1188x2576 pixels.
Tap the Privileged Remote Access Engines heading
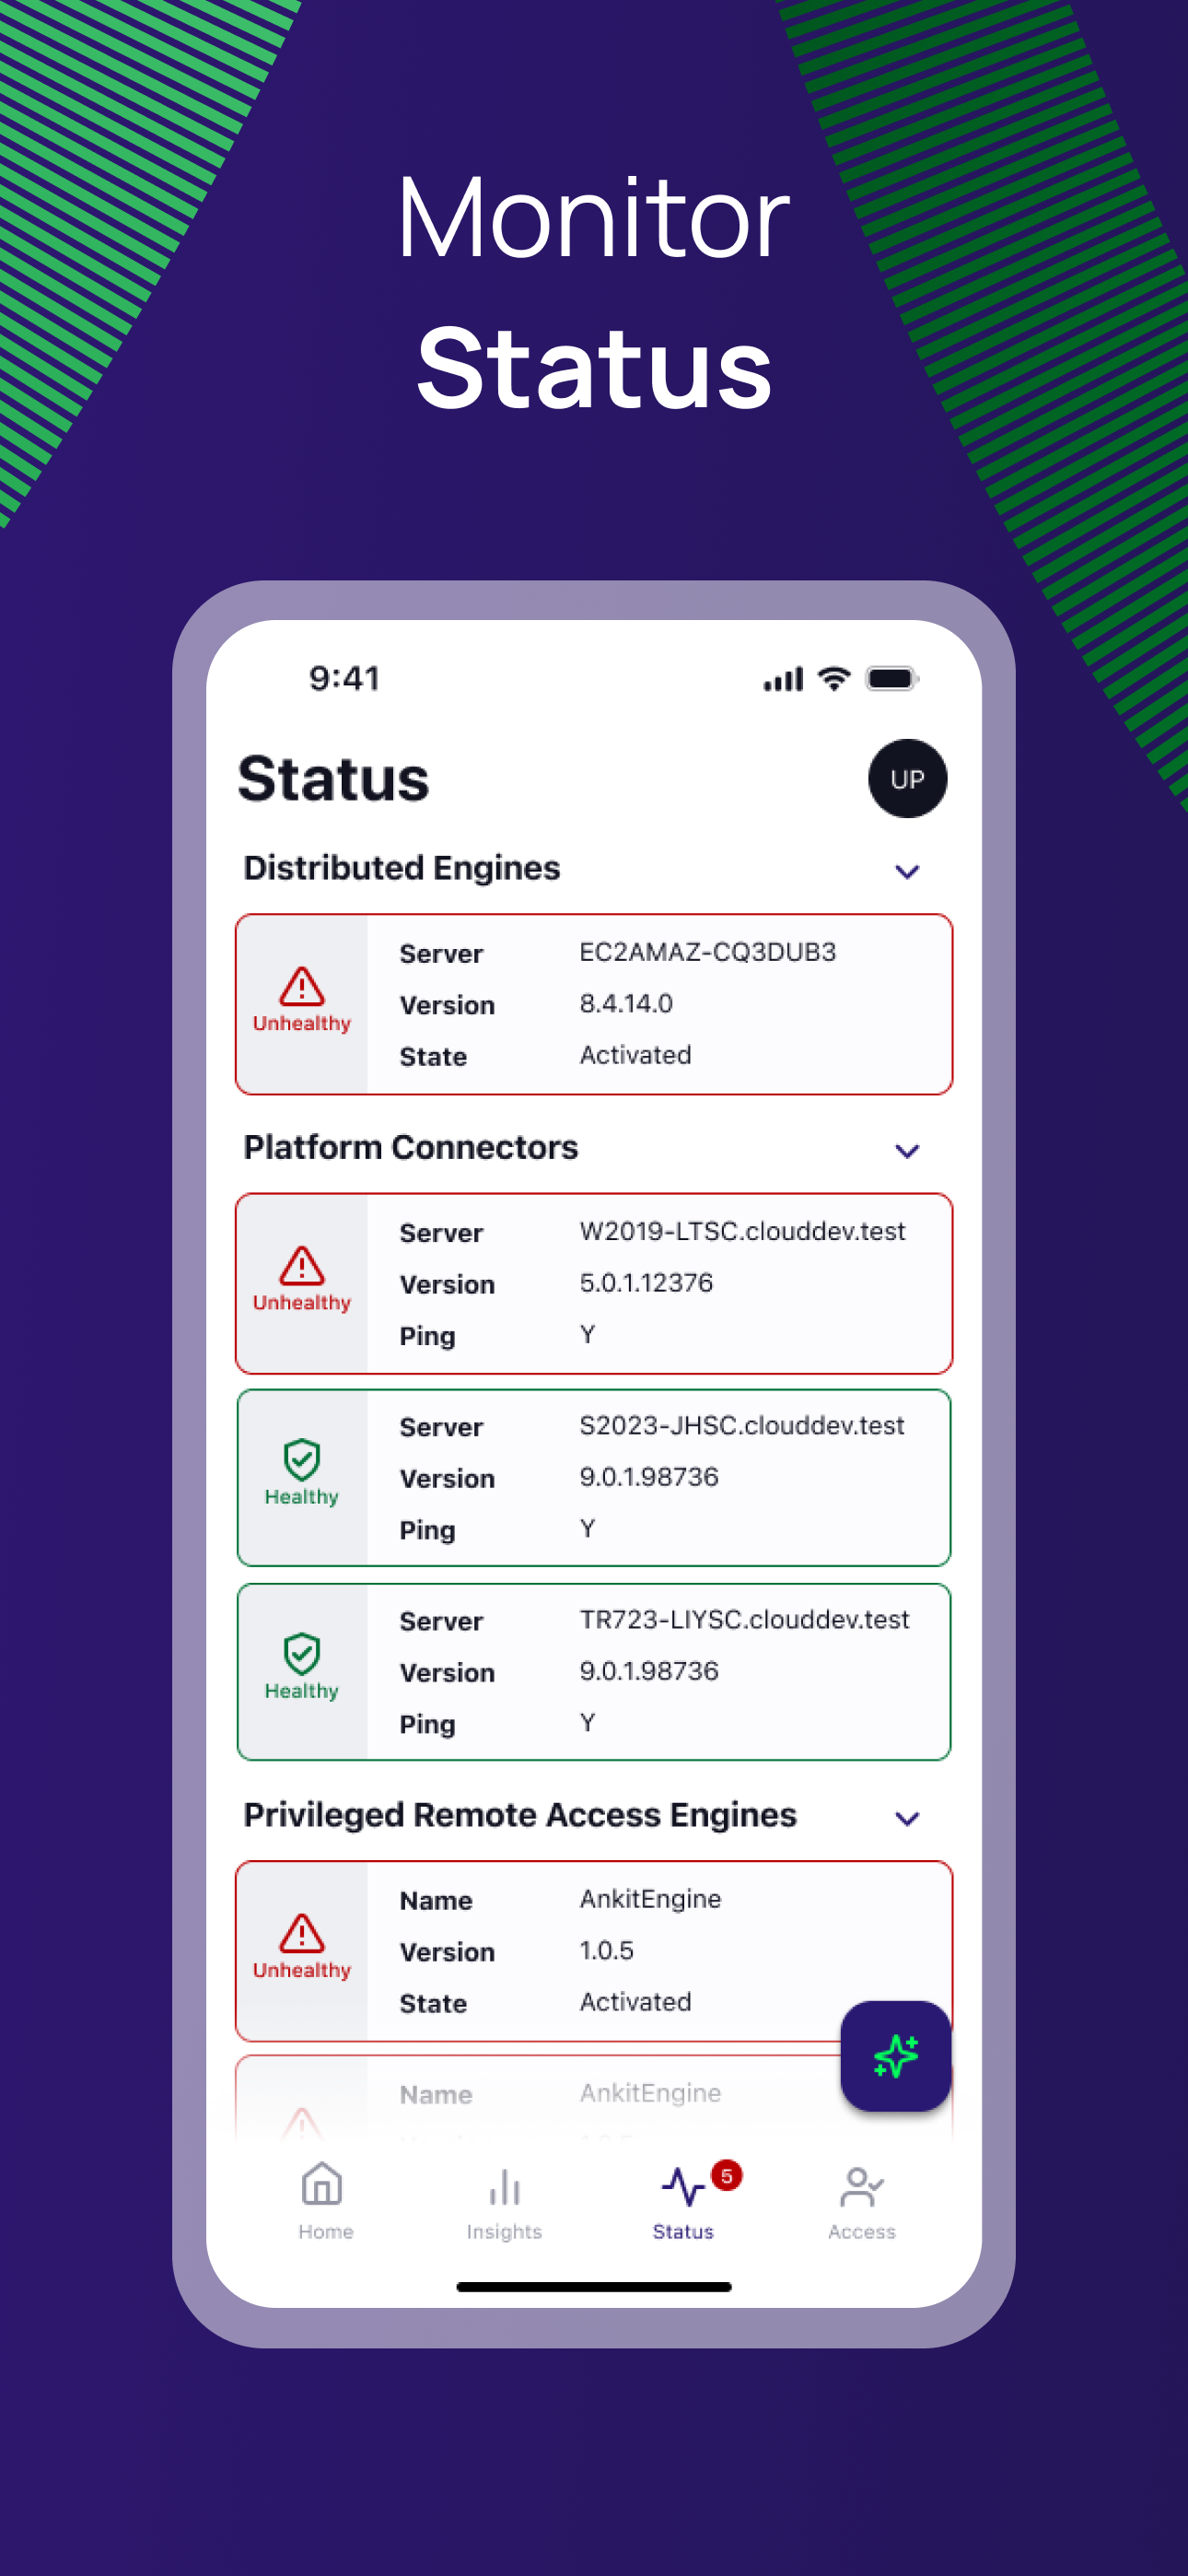click(520, 1814)
